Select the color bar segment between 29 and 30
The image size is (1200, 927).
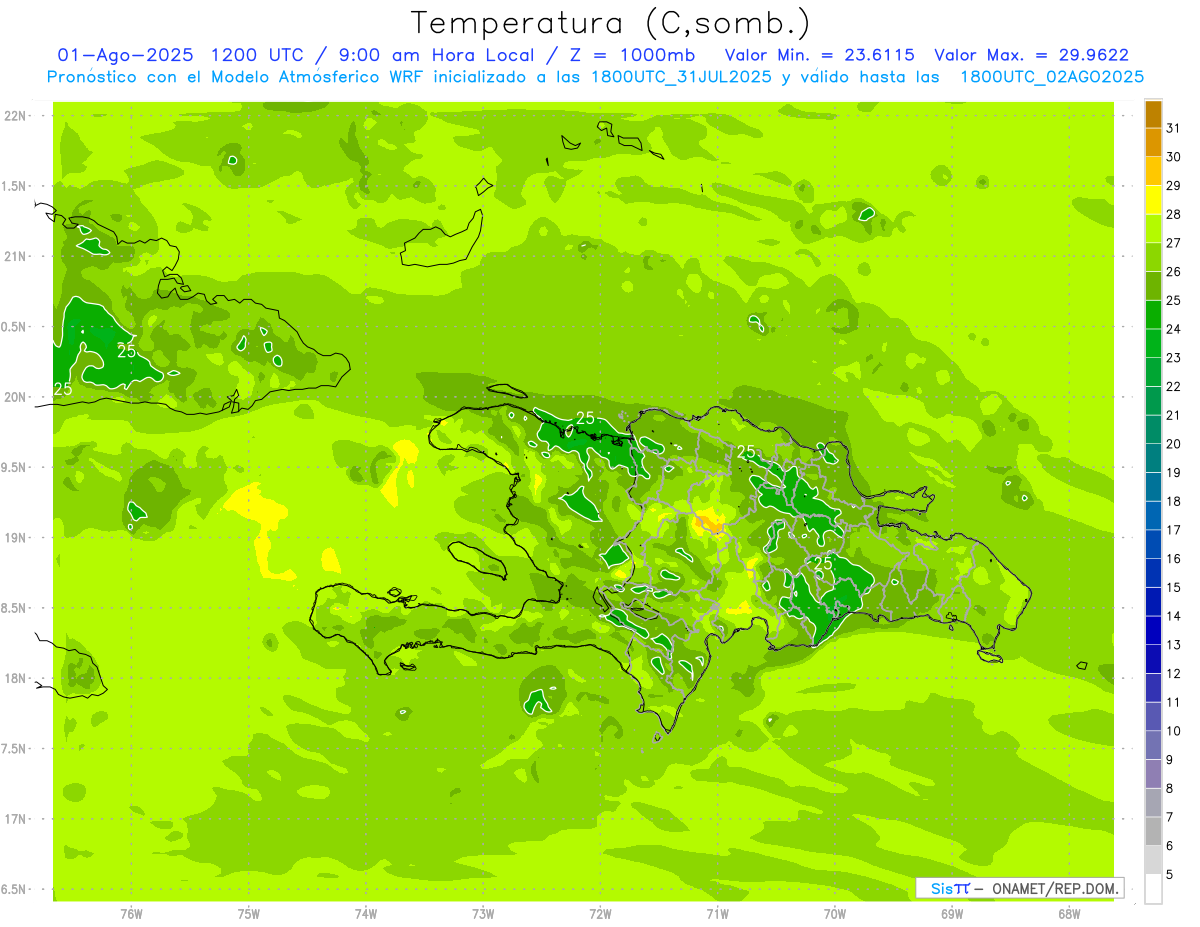click(1153, 171)
